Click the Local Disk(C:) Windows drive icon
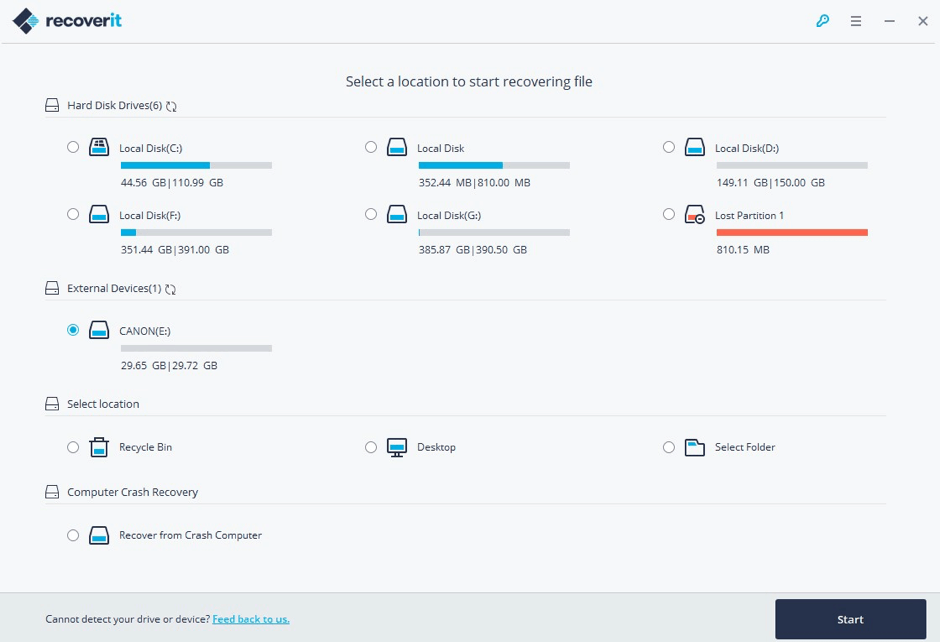The width and height of the screenshot is (940, 642). click(99, 148)
